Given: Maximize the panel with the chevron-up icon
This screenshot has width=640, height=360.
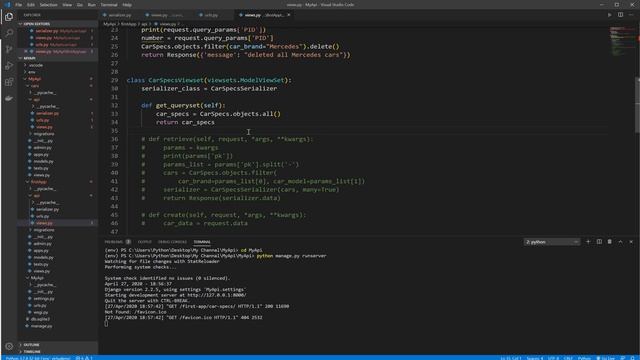Looking at the screenshot, I should 620,242.
